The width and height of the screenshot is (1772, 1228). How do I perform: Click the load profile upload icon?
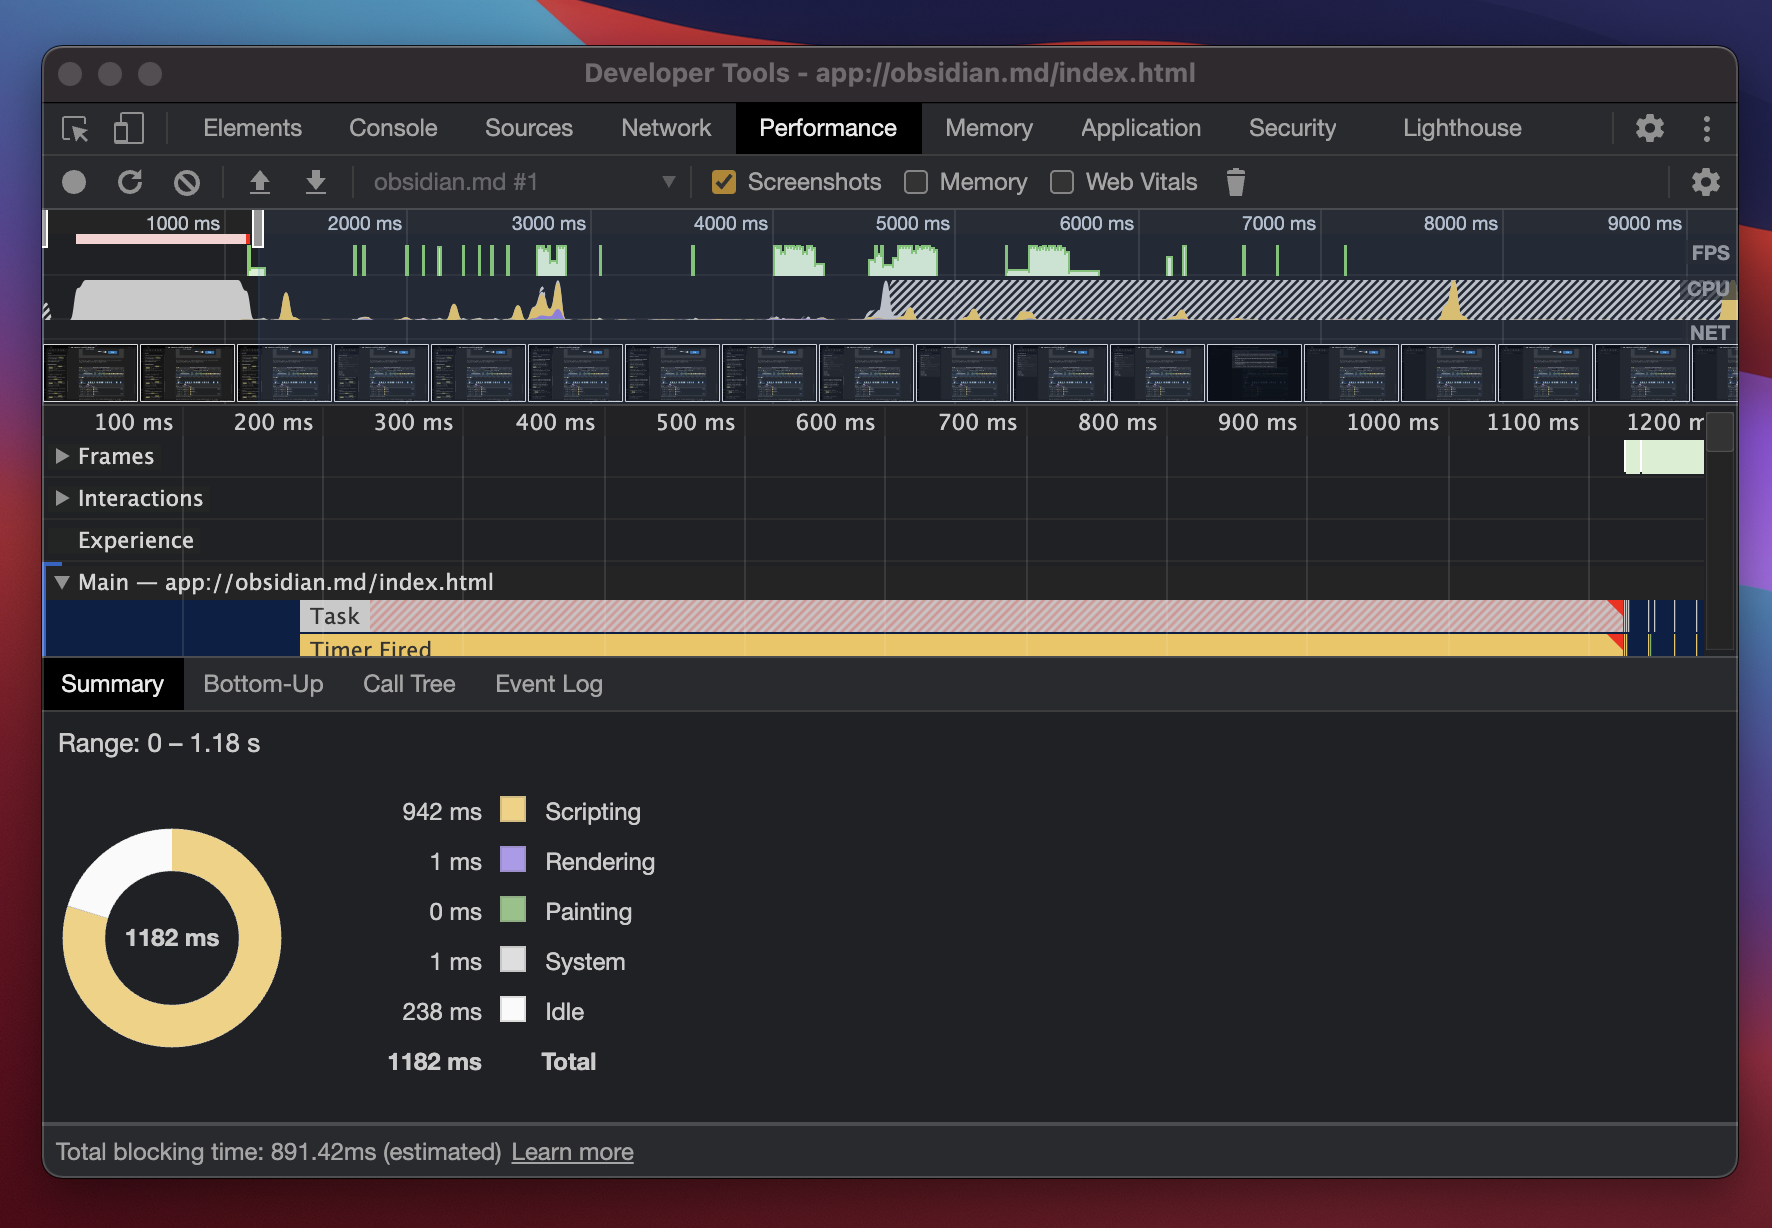[x=260, y=182]
